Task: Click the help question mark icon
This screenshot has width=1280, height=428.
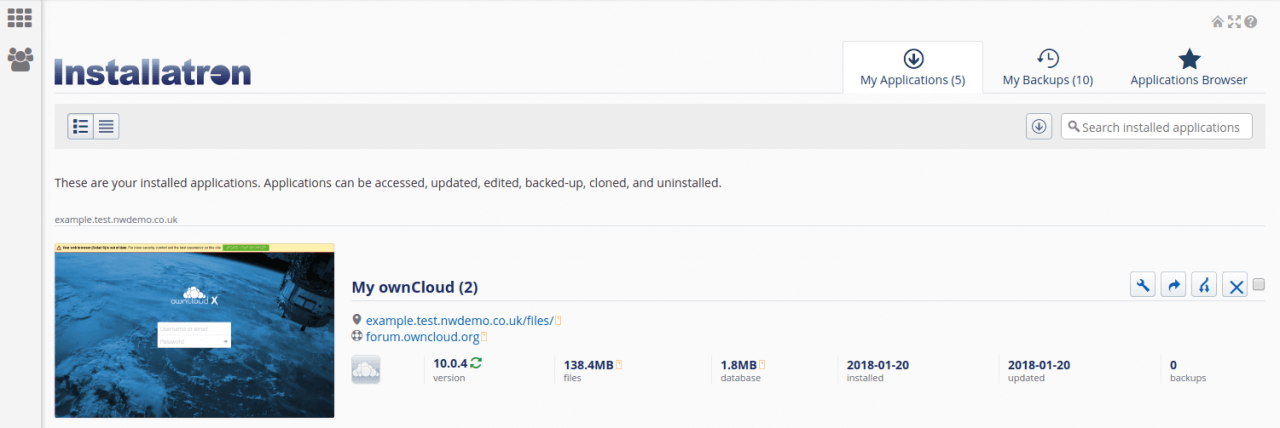Action: click(1251, 21)
